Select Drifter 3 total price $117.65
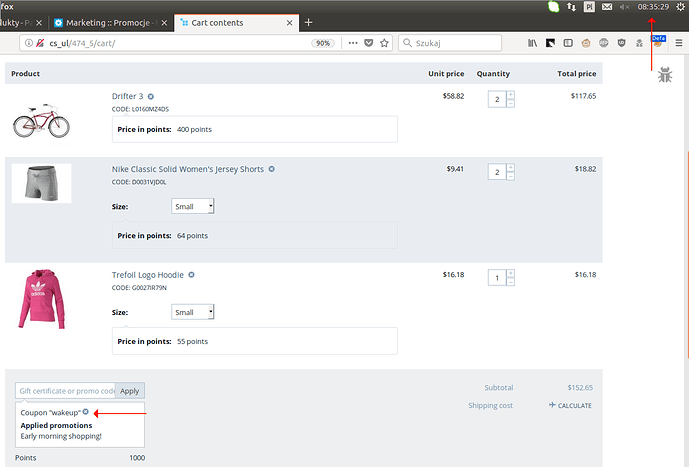689x467 pixels. pos(584,96)
